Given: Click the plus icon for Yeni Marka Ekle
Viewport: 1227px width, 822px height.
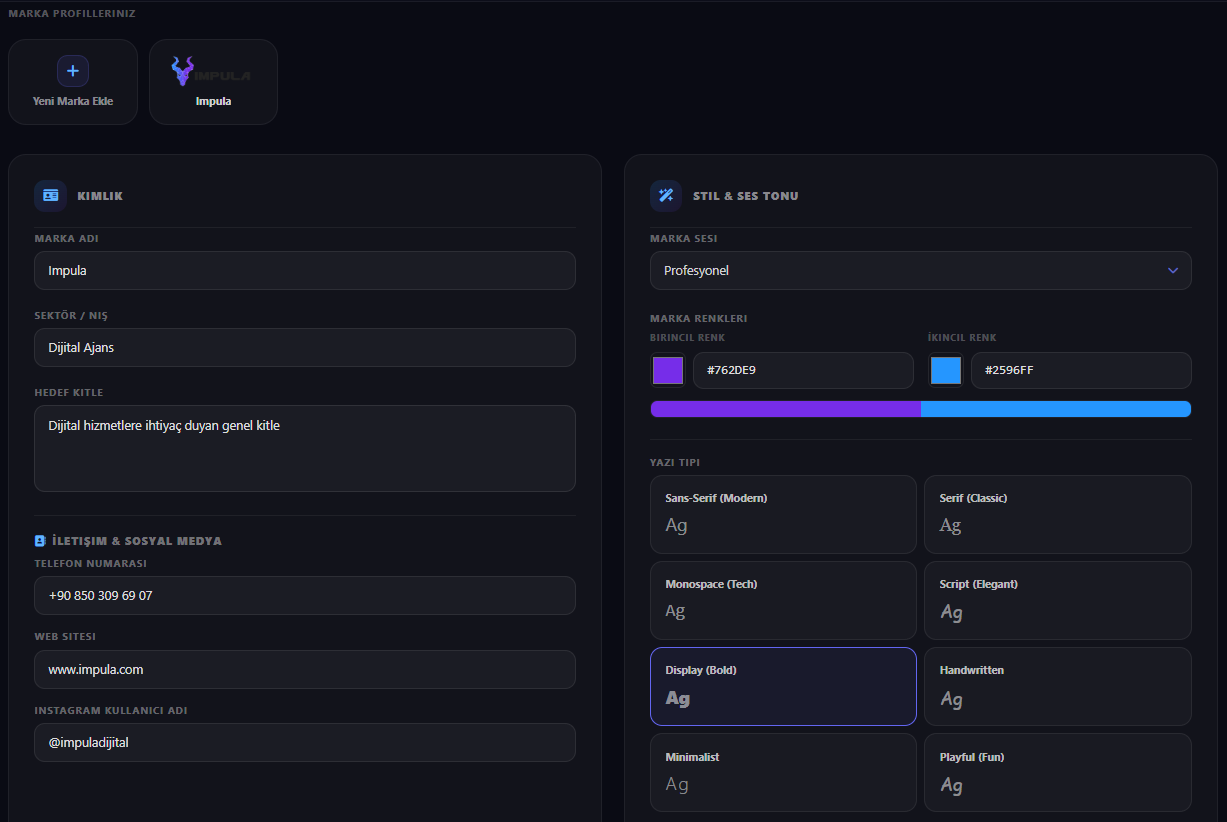Looking at the screenshot, I should pos(73,71).
